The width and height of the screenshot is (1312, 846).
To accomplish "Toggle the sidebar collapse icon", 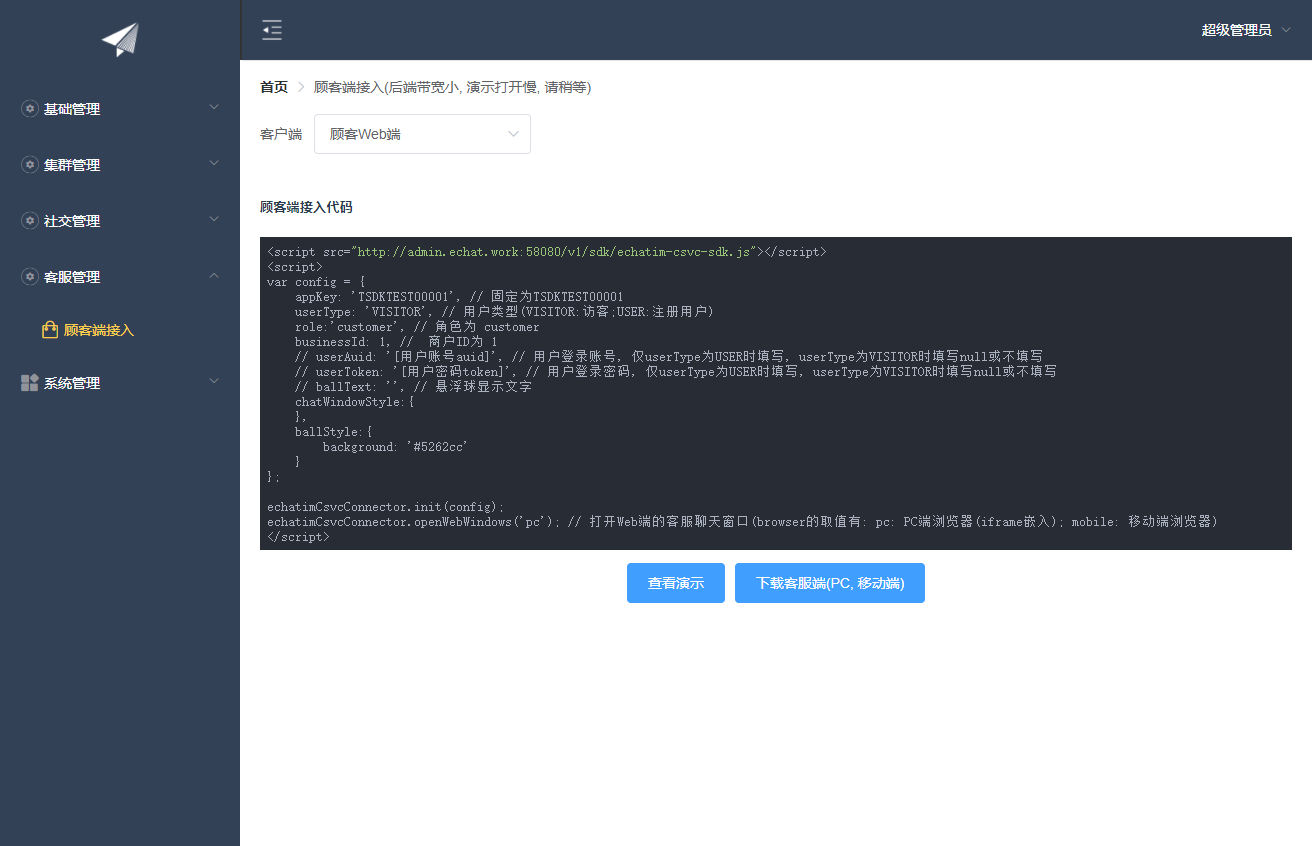I will click(x=272, y=30).
